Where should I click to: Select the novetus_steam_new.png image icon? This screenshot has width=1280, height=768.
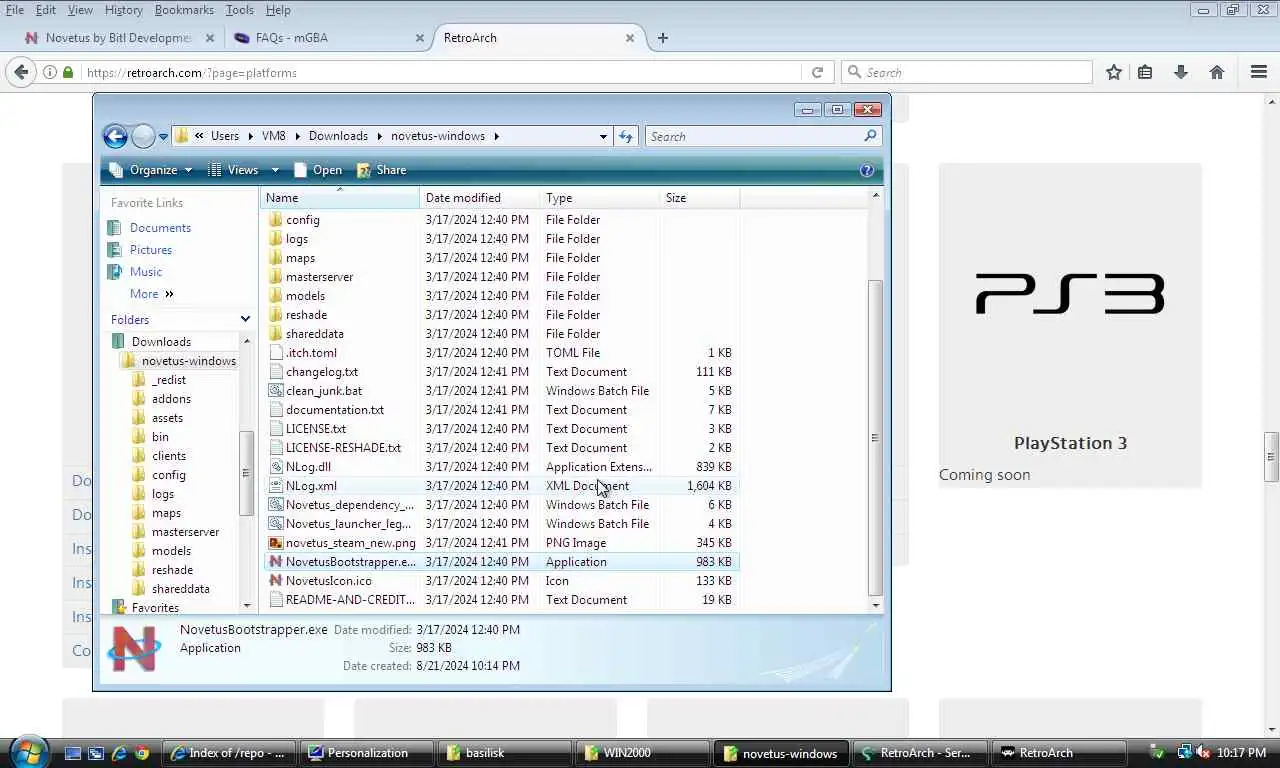tap(277, 543)
